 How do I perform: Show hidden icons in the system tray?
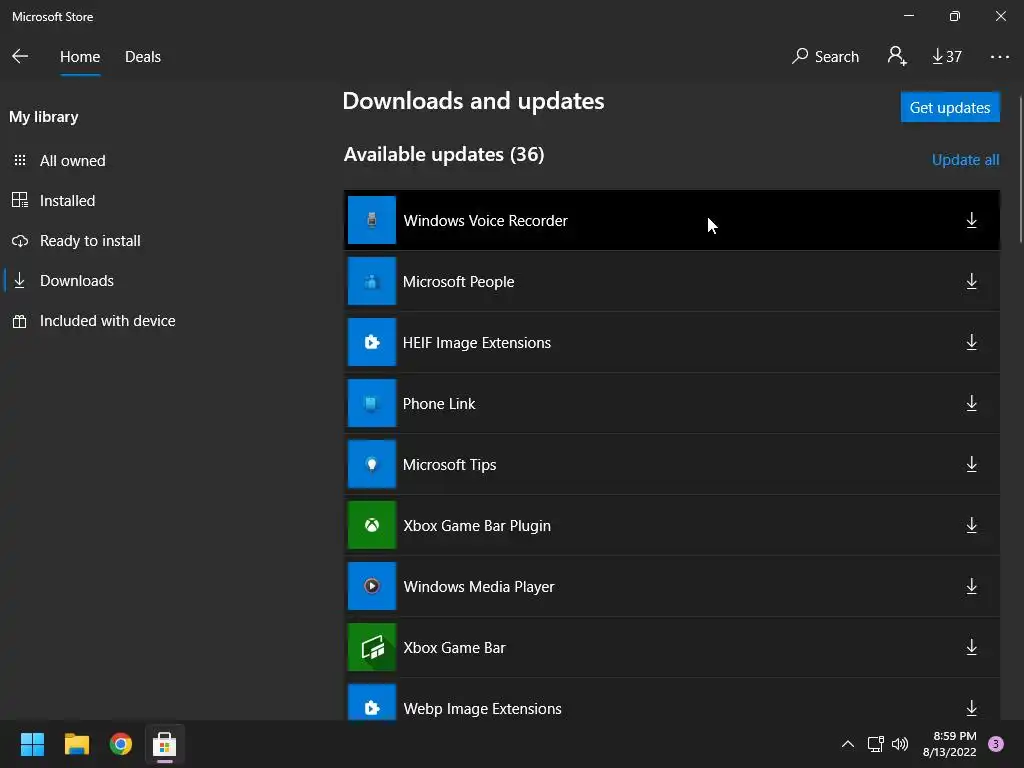(848, 744)
